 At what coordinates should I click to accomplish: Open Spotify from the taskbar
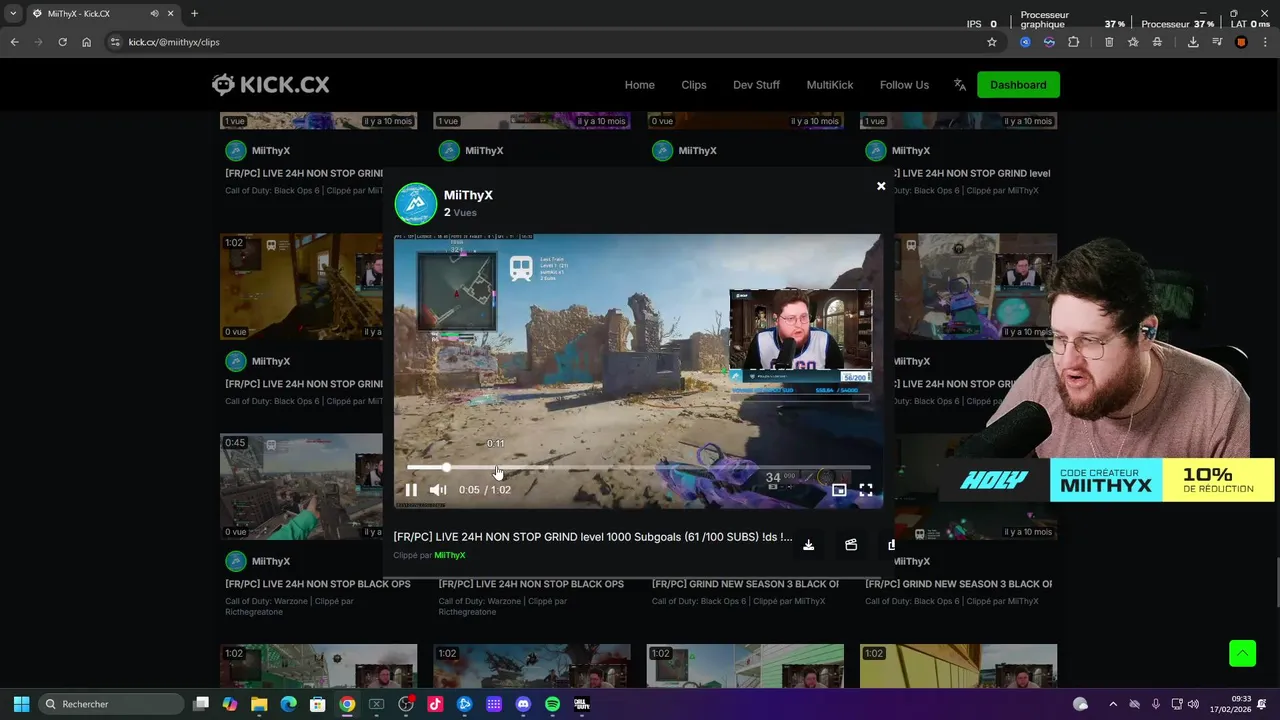[552, 704]
